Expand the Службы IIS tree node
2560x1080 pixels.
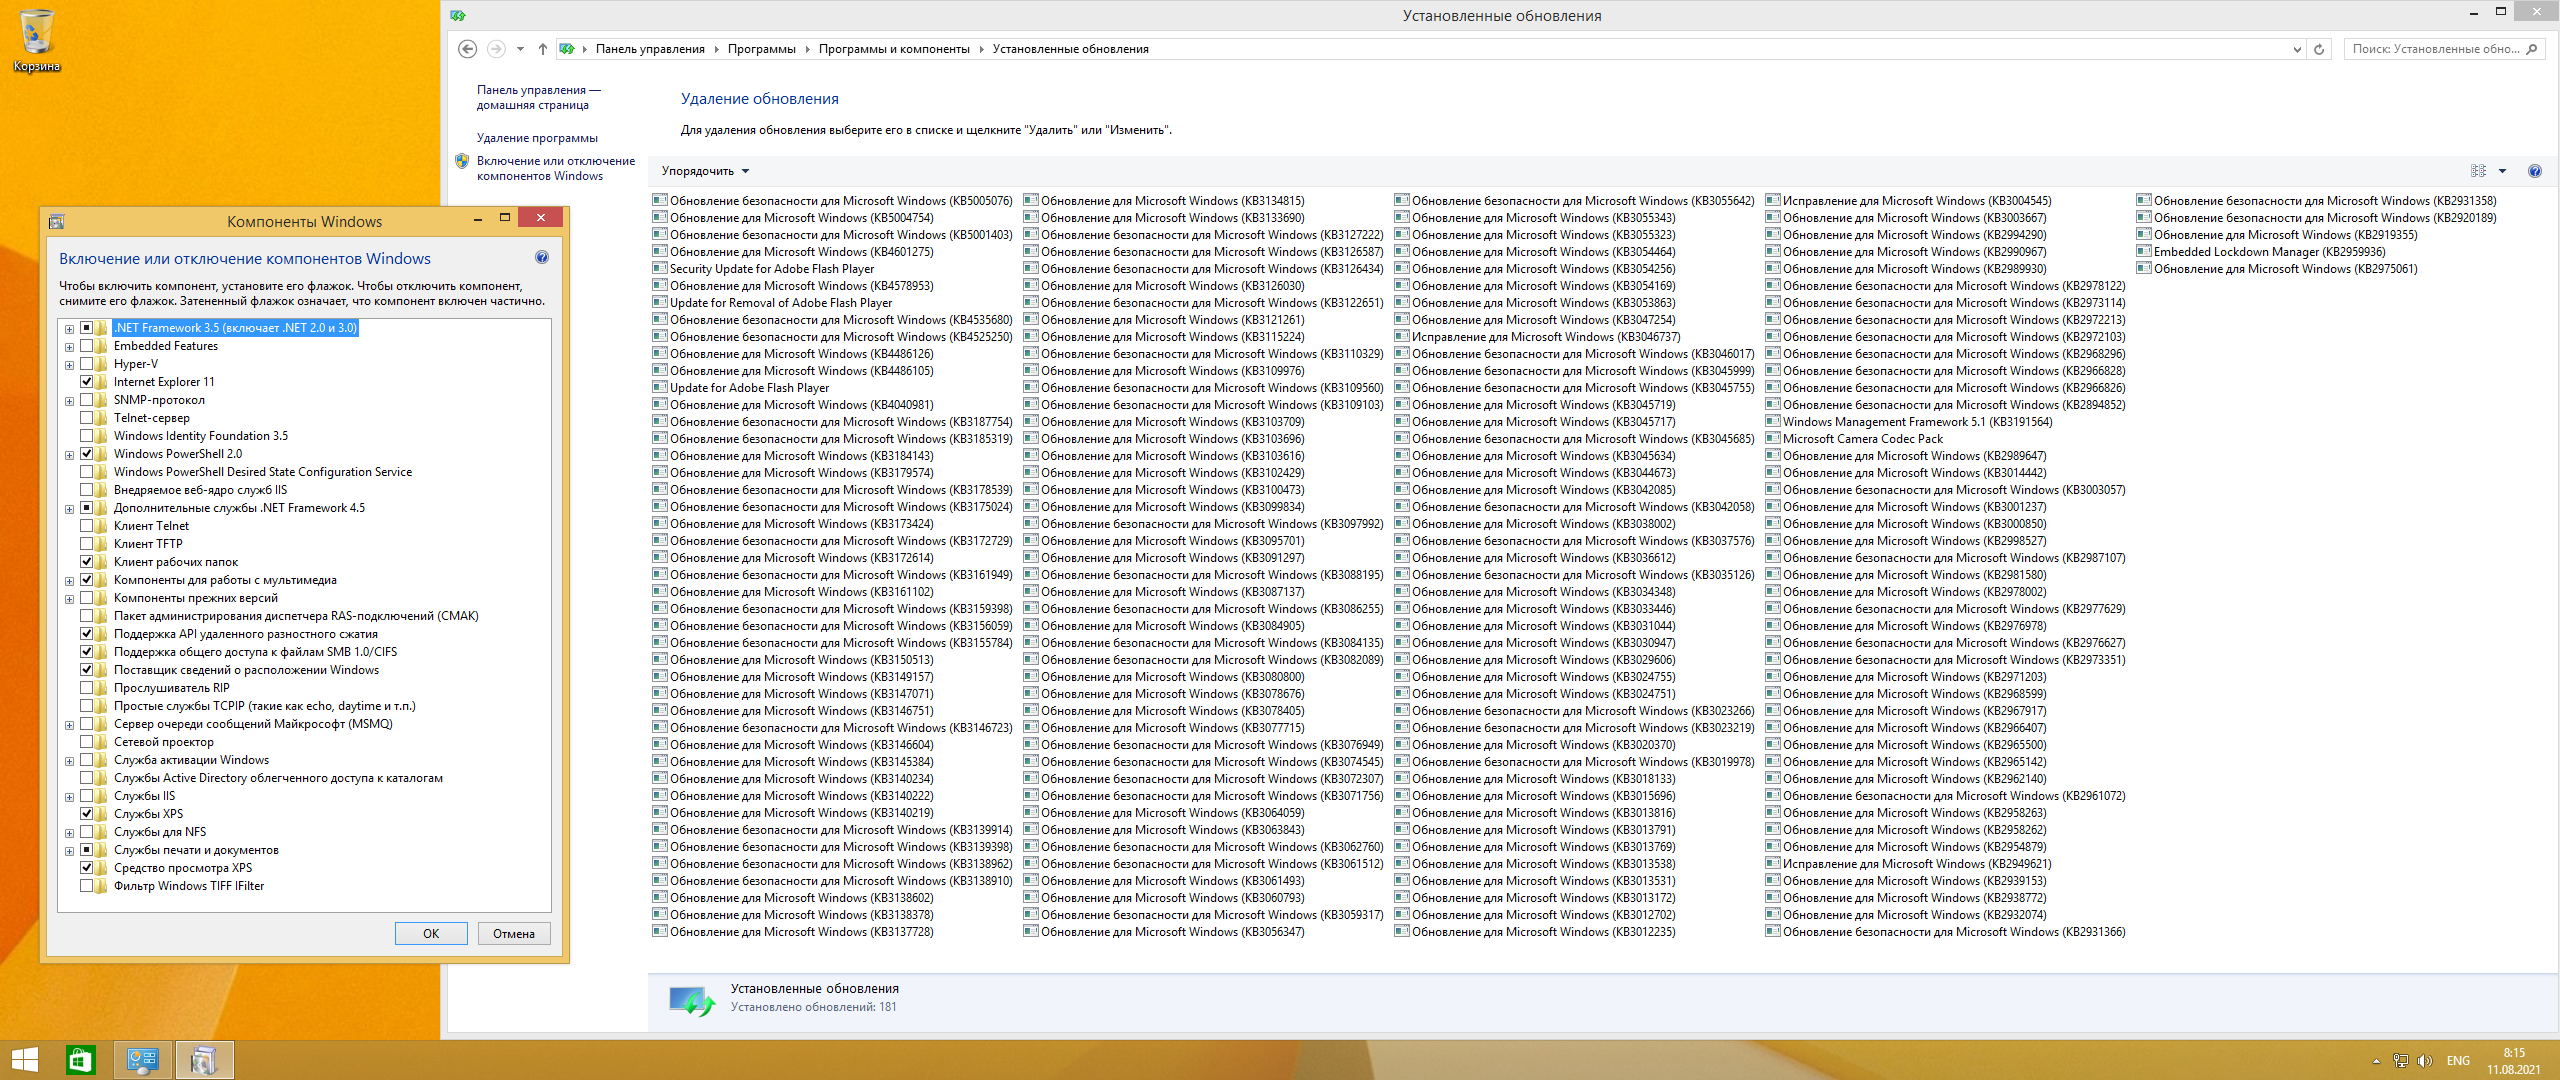(x=69, y=797)
